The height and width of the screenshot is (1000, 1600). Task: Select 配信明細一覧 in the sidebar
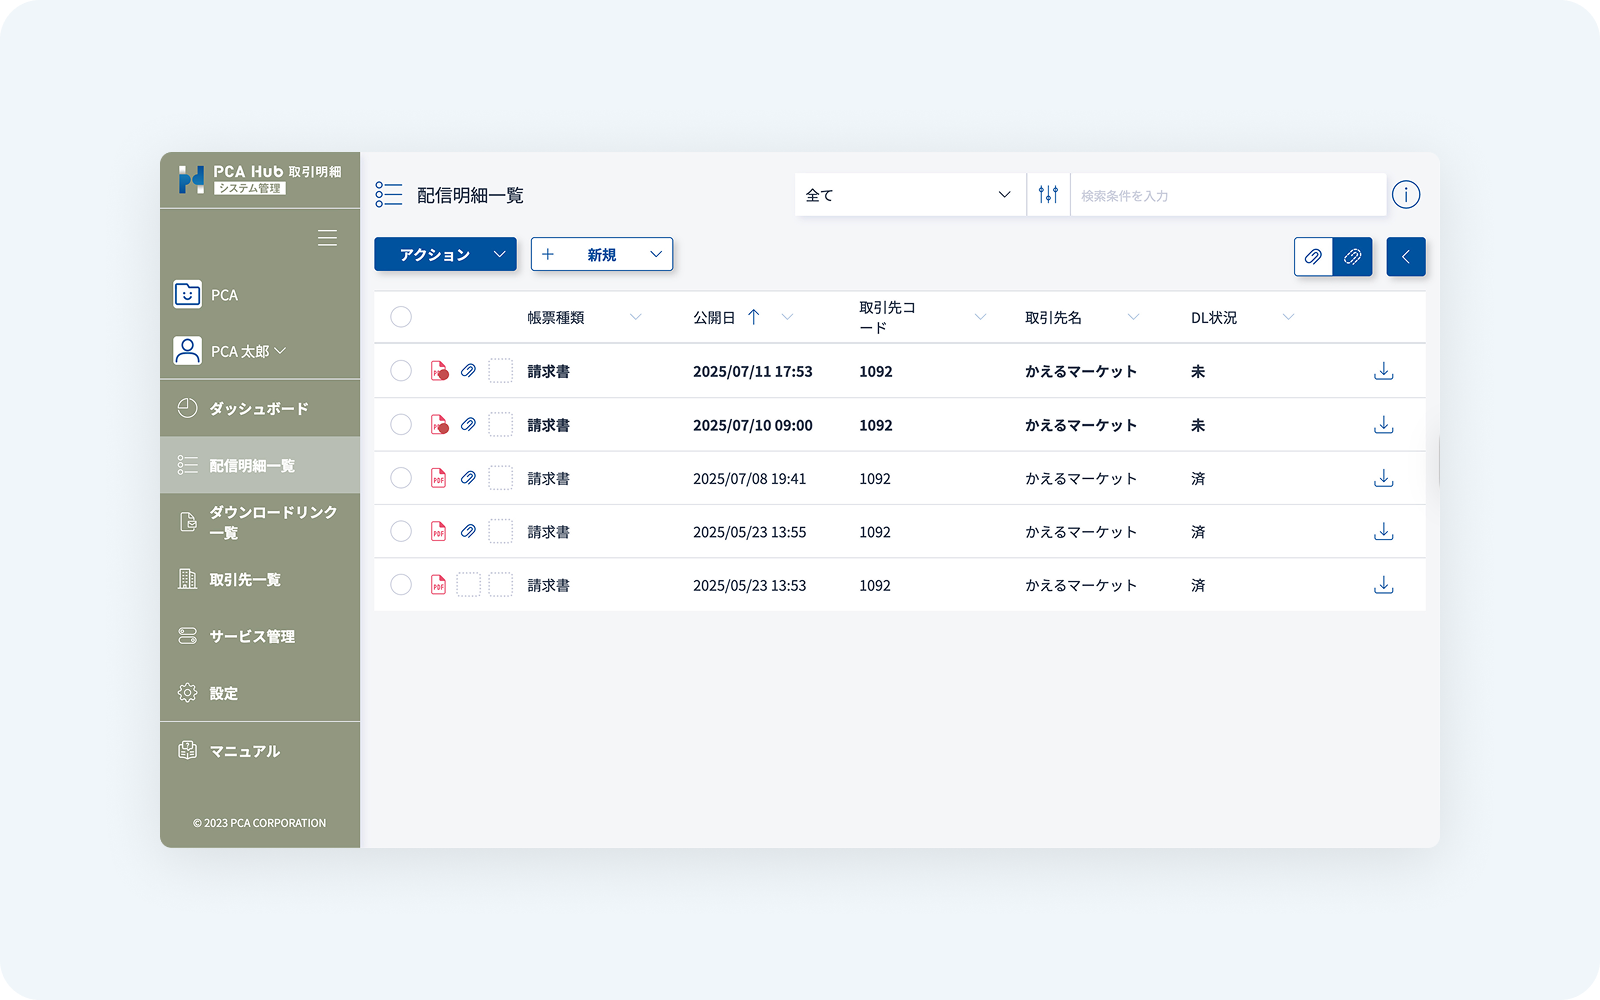pos(260,465)
